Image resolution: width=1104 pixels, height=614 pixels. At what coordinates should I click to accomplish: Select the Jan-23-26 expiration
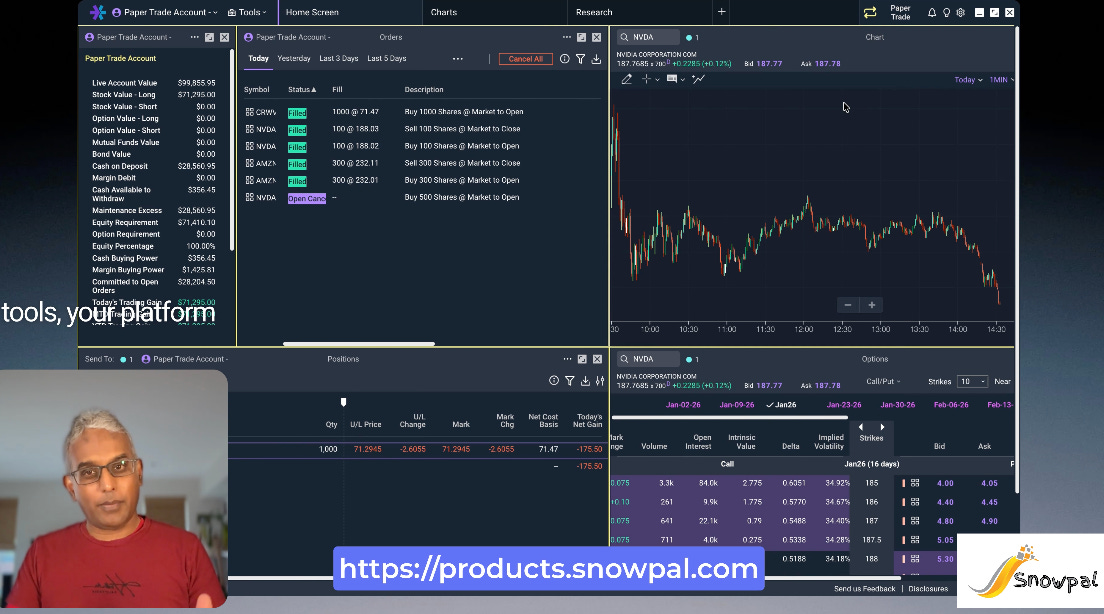pyautogui.click(x=843, y=405)
